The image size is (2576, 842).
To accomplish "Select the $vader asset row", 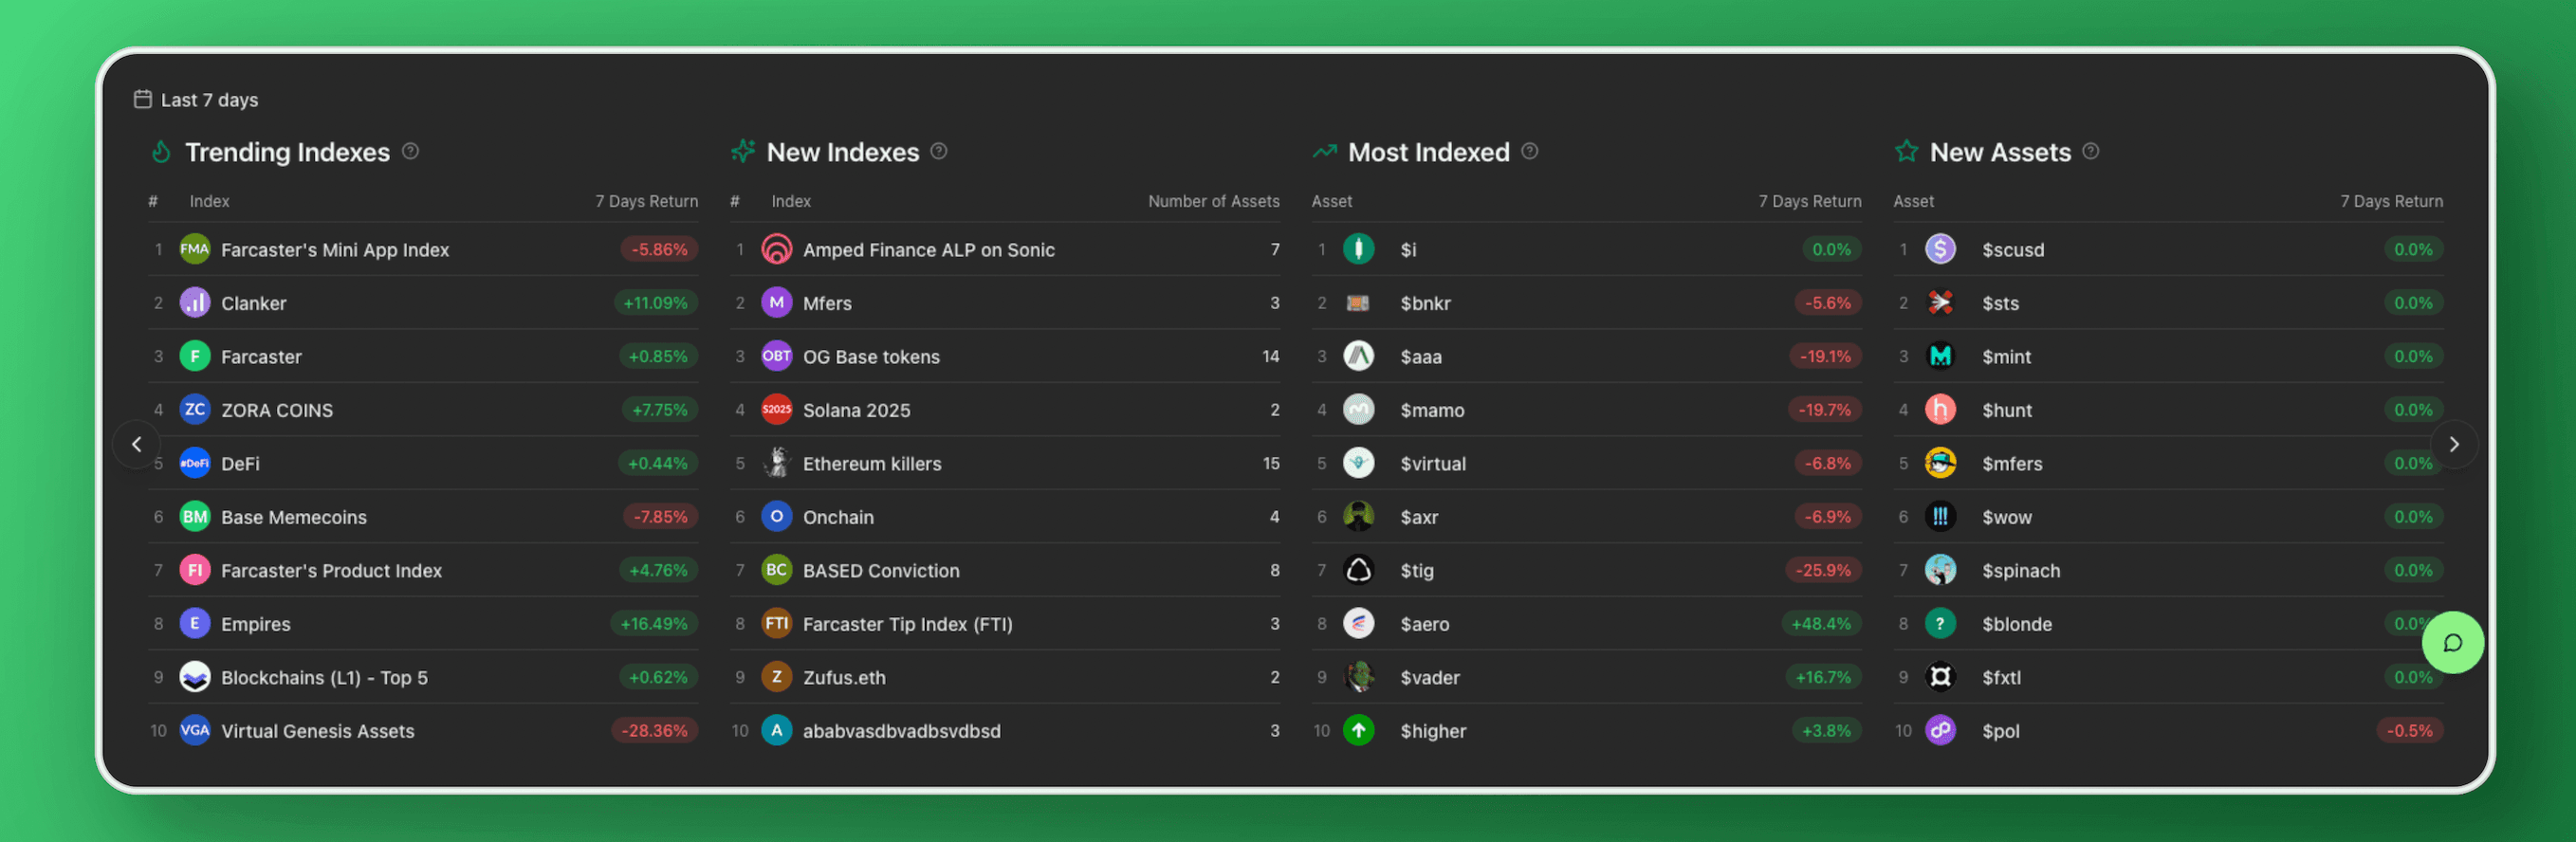I will tap(1587, 677).
